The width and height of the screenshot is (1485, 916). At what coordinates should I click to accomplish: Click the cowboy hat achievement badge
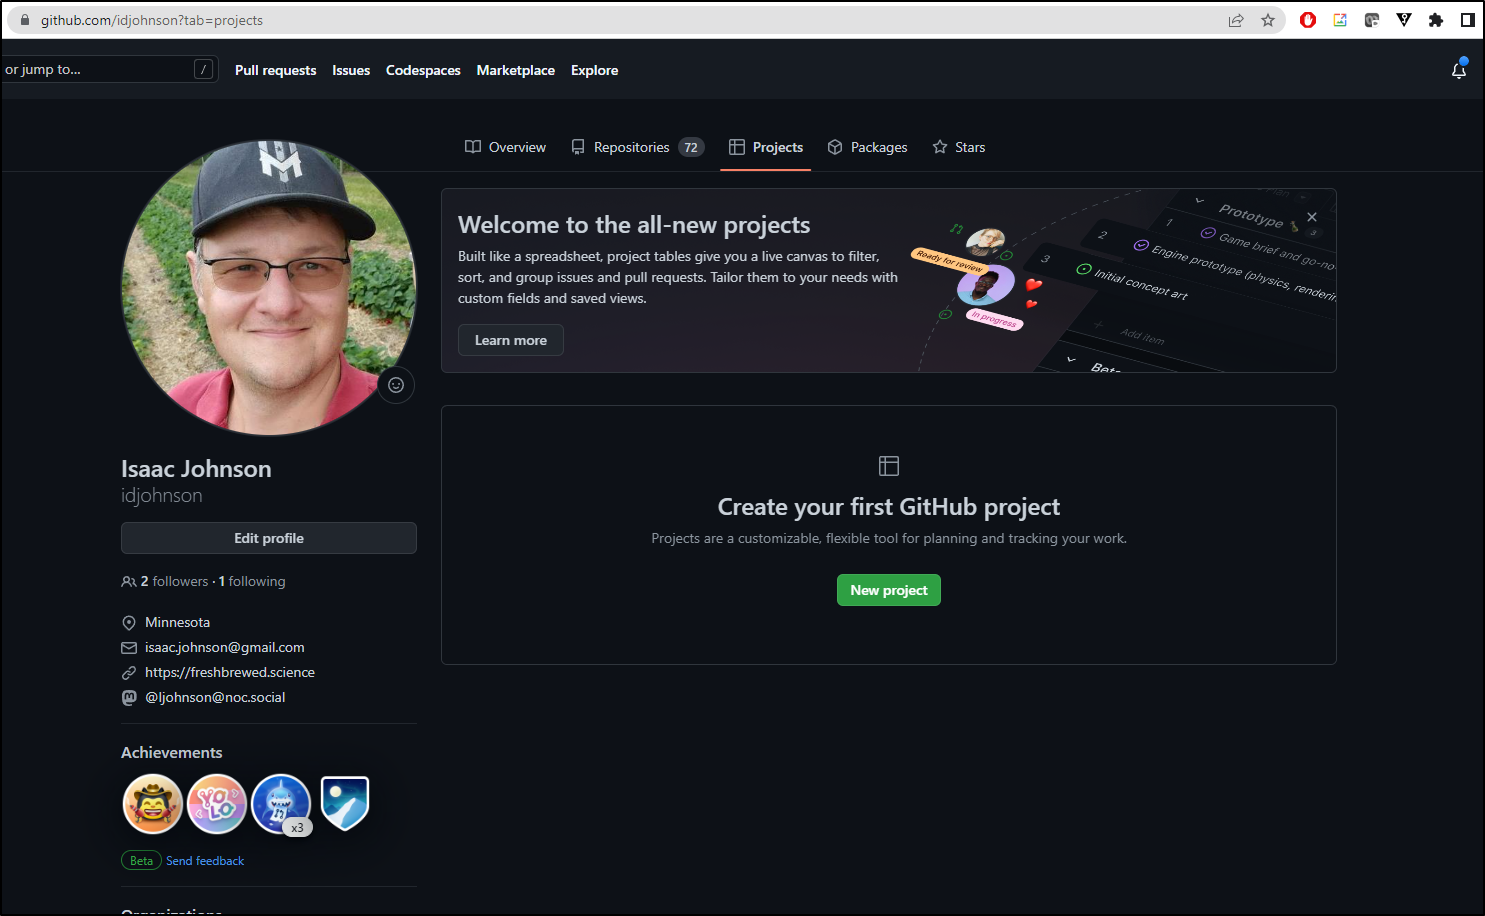152,804
